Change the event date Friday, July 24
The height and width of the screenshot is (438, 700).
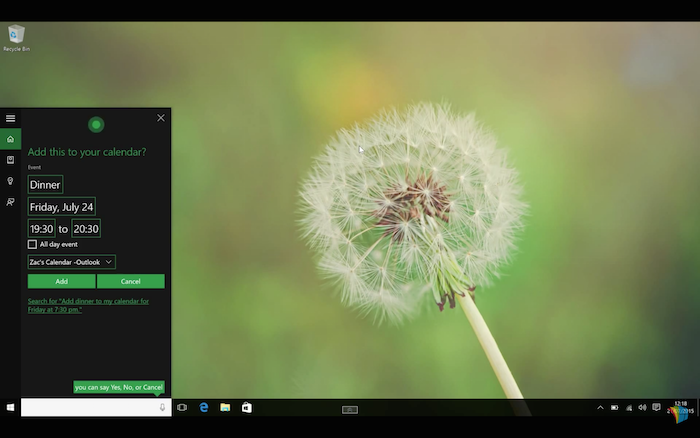[x=62, y=207]
